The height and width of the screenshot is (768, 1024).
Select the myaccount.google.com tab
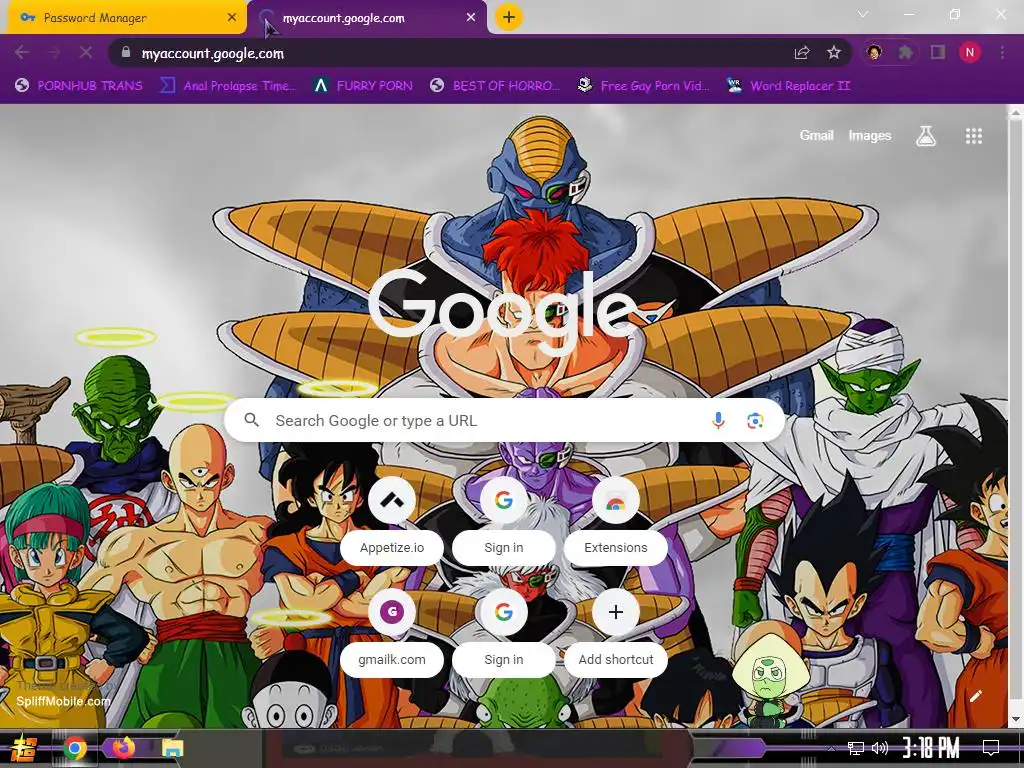click(x=367, y=18)
